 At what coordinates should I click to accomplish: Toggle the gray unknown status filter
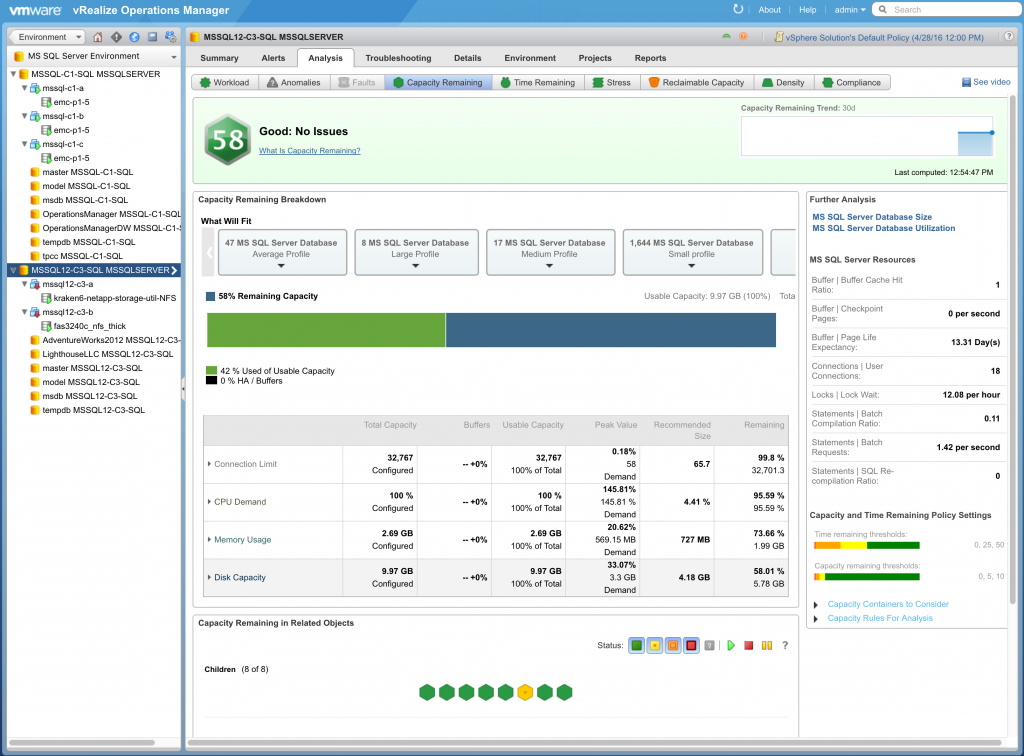[709, 646]
